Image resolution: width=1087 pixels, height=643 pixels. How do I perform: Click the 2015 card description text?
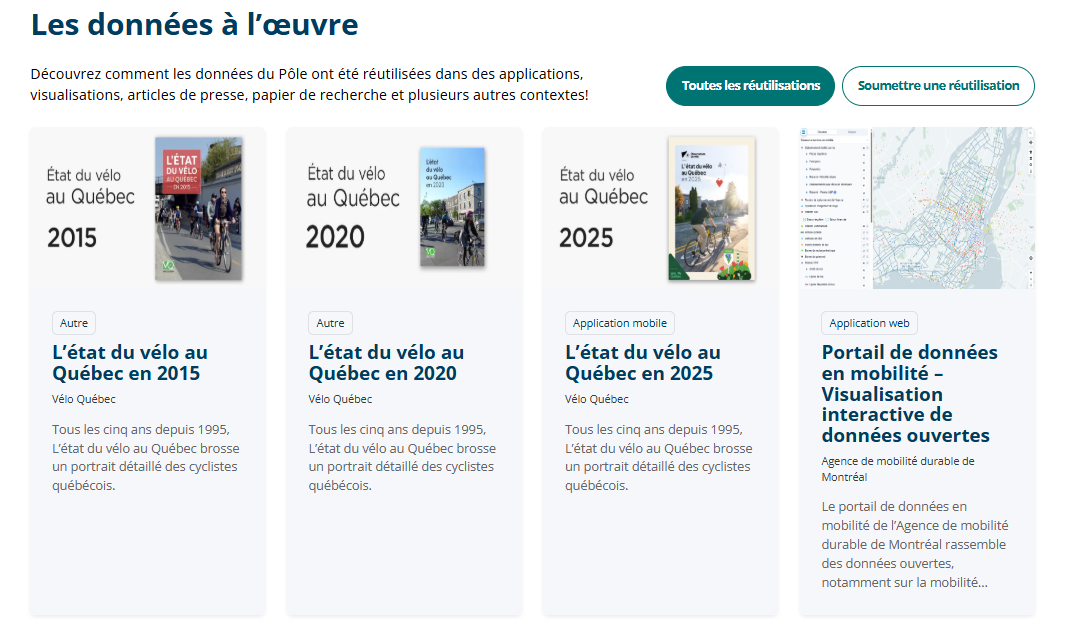pyautogui.click(x=146, y=457)
